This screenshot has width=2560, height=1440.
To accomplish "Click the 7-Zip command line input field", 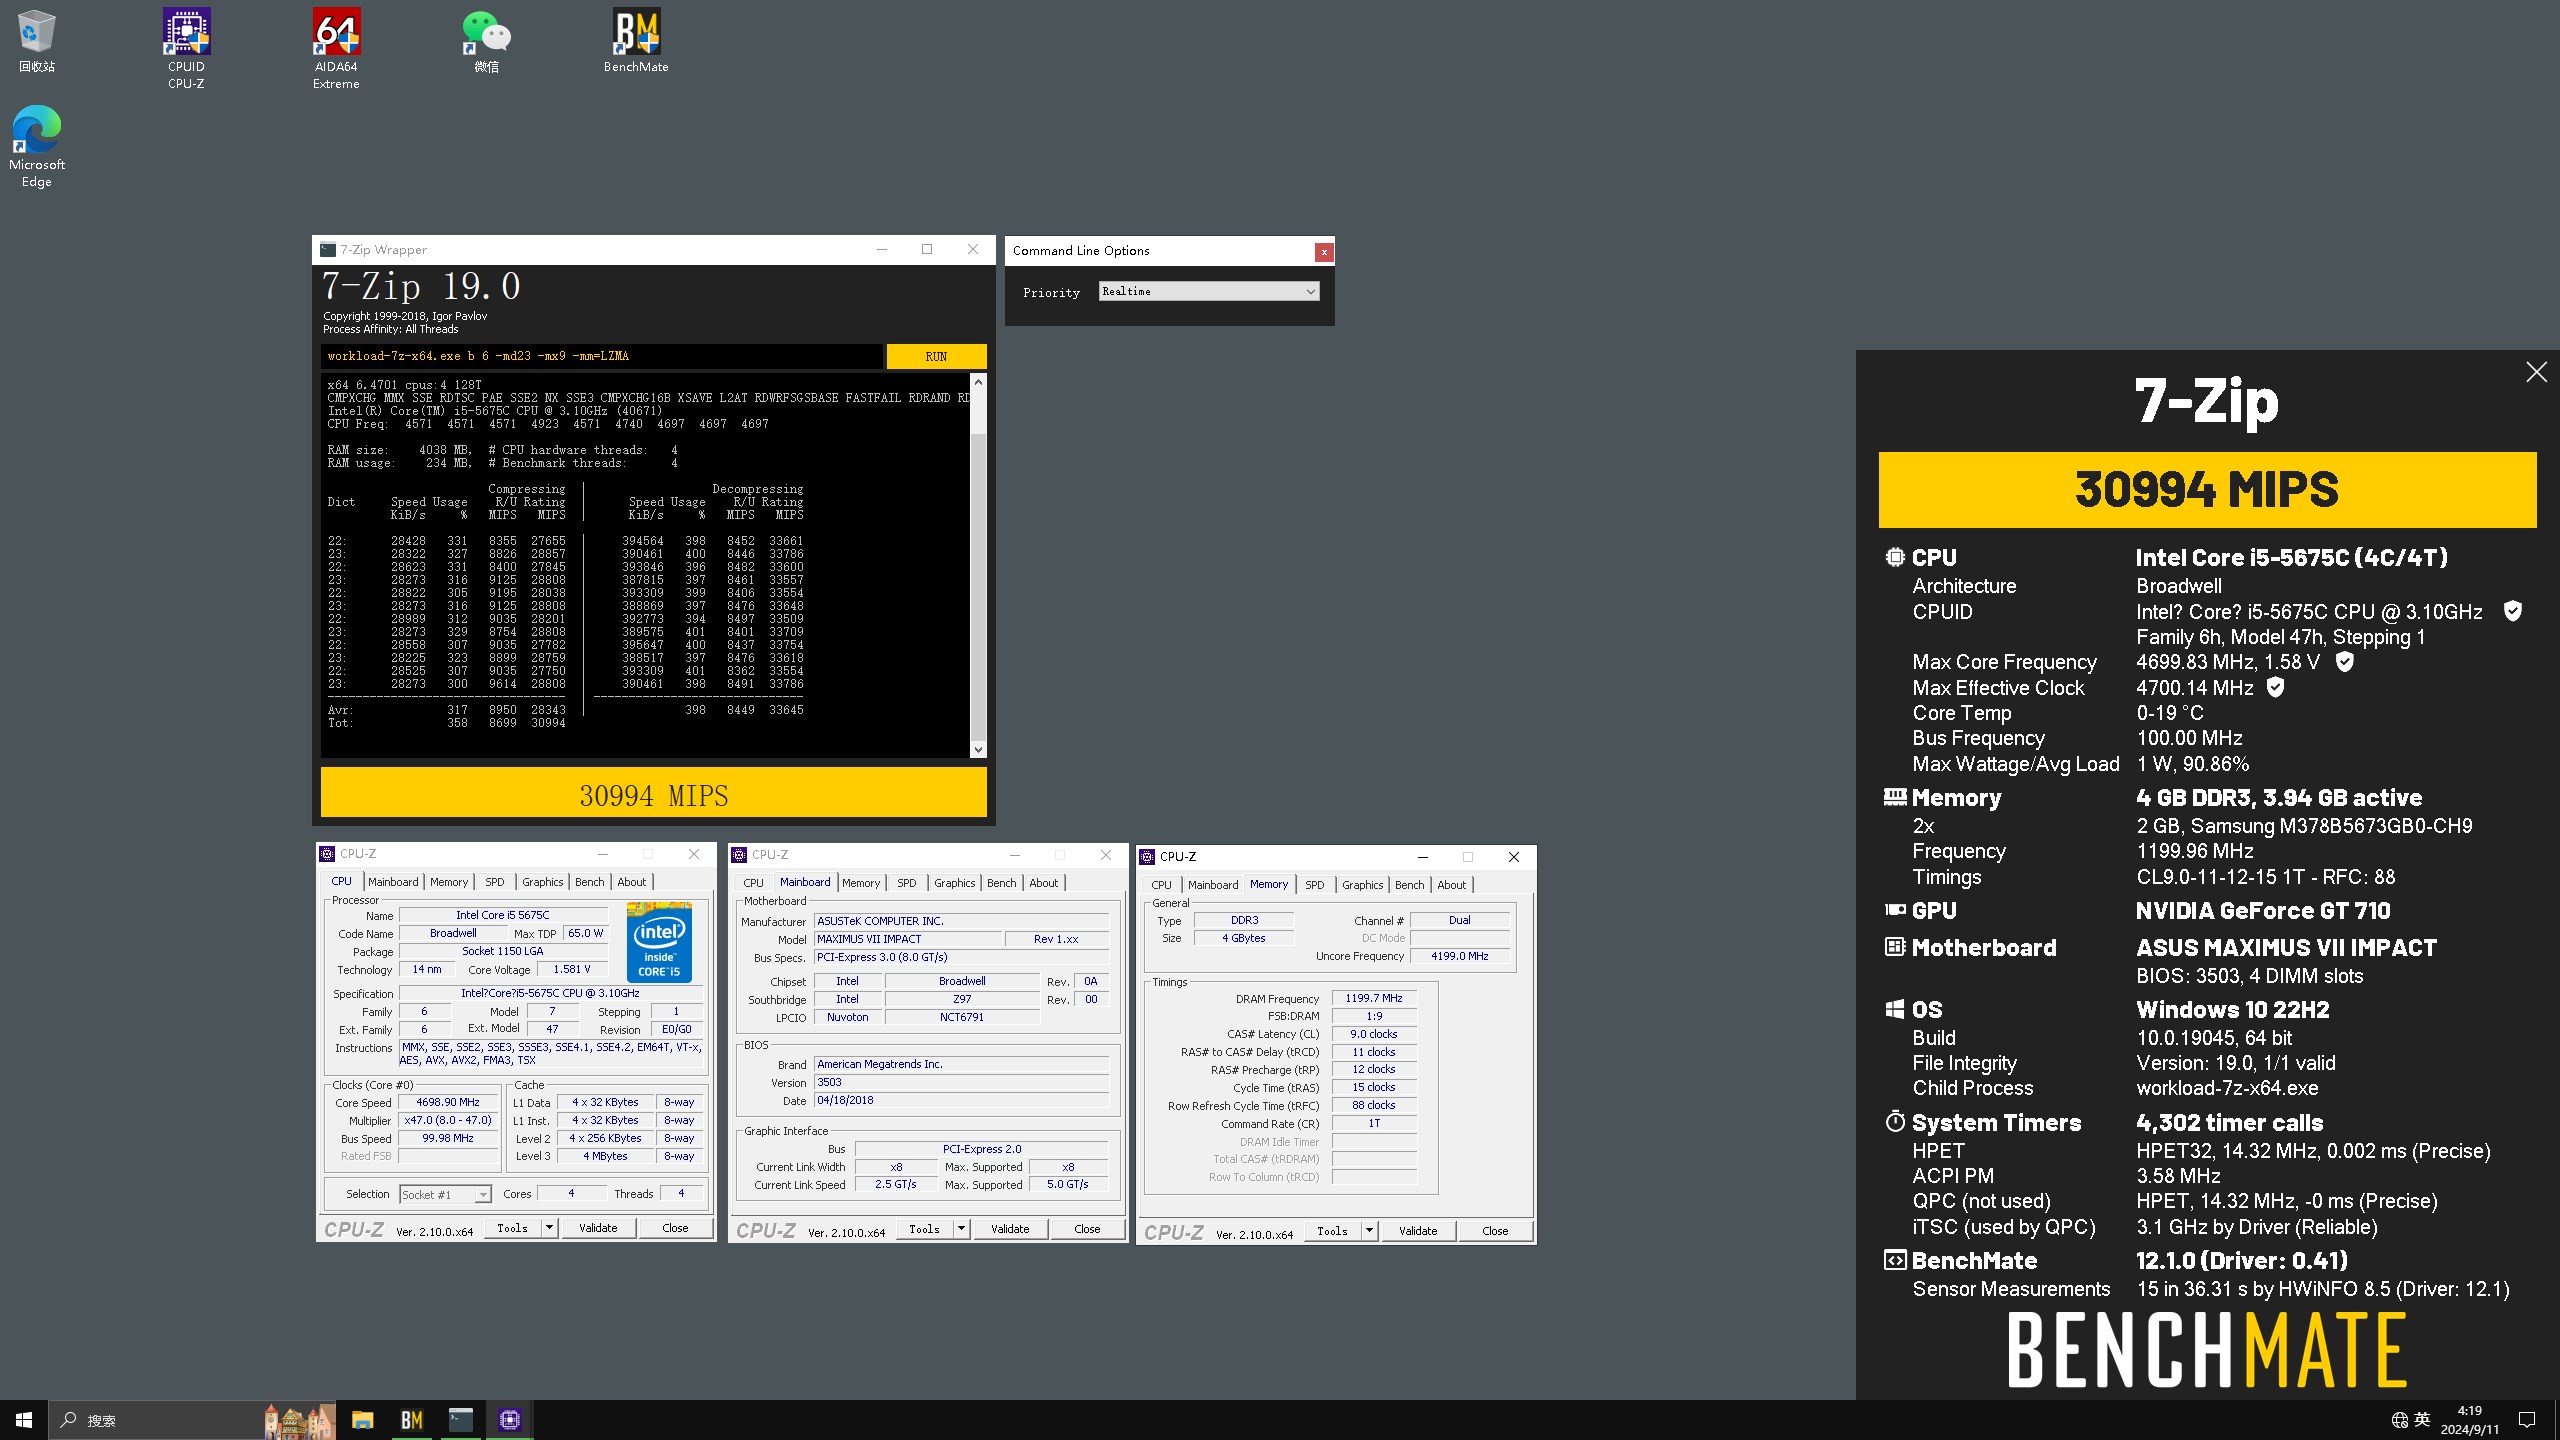I will pos(602,356).
